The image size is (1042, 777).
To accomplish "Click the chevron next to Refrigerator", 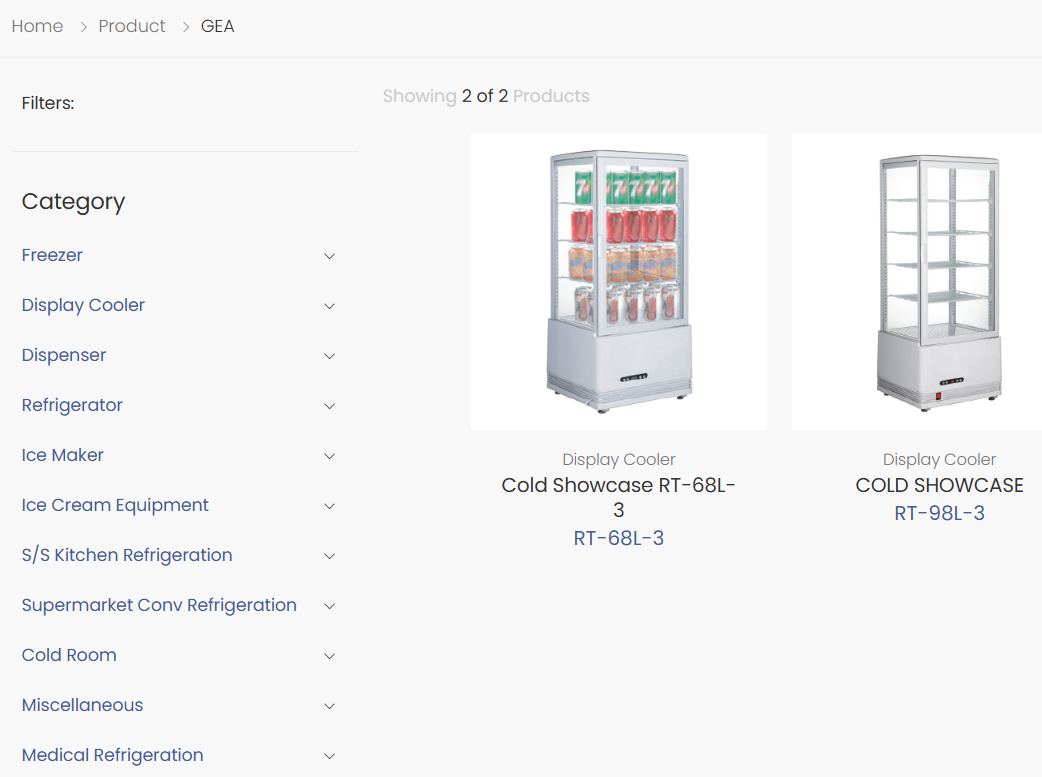I will 329,406.
